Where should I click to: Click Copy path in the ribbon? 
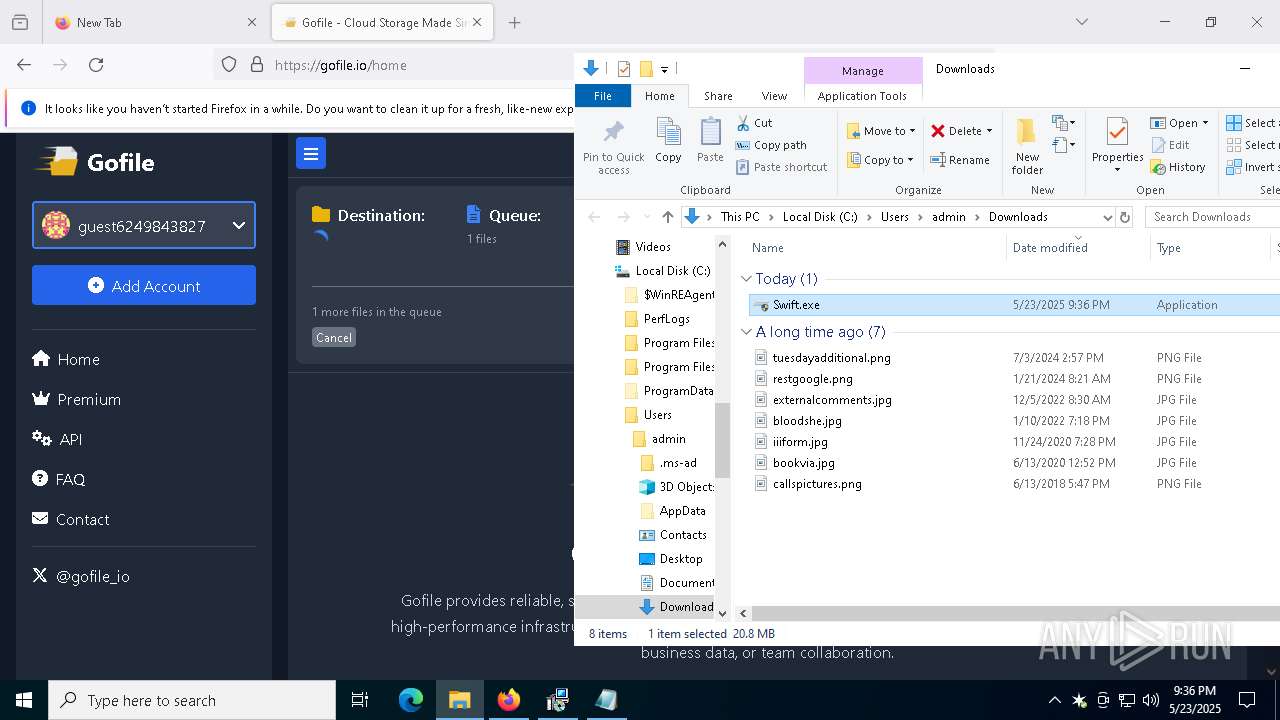(x=771, y=145)
